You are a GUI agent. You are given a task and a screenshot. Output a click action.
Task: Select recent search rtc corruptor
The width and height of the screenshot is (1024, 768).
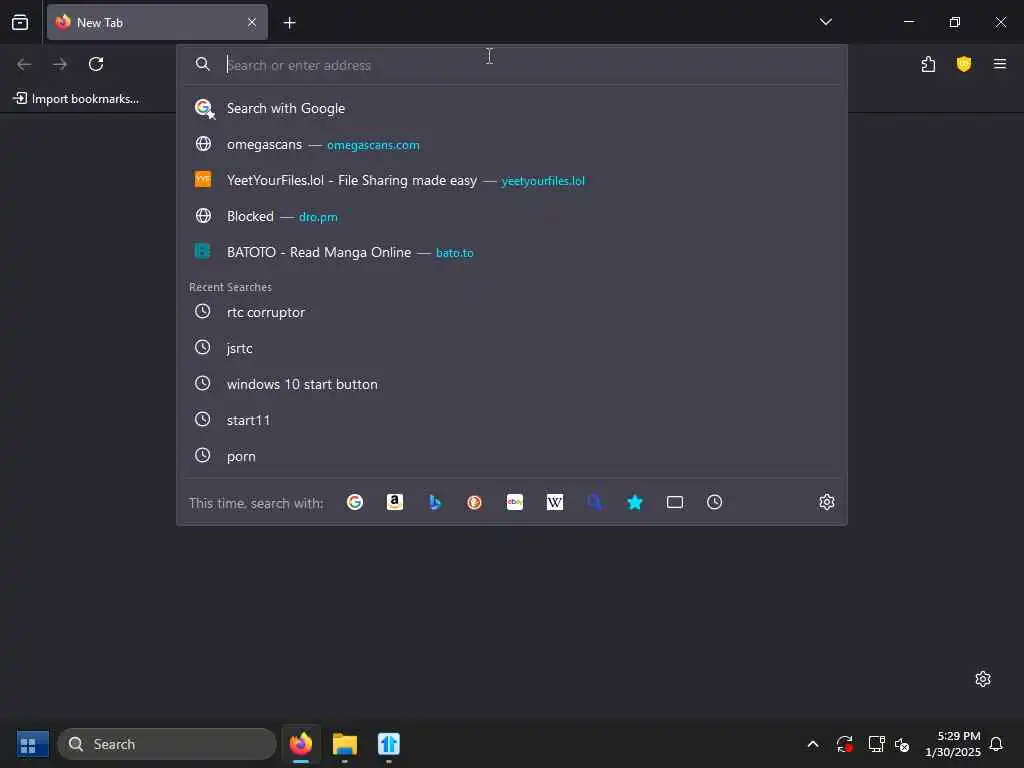(512, 312)
